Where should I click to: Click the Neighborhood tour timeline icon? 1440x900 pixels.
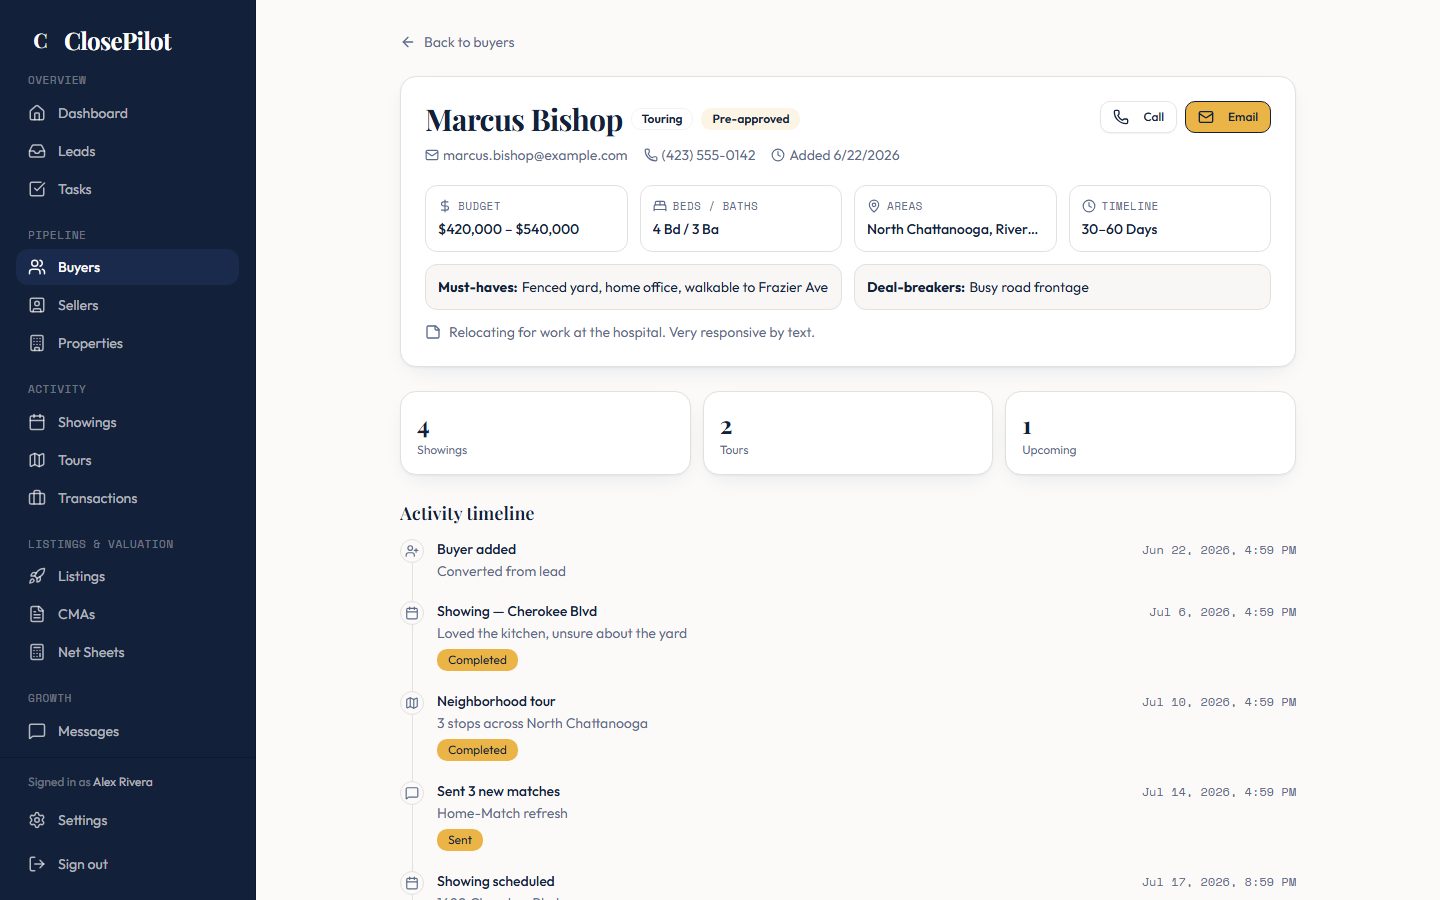[x=412, y=703]
